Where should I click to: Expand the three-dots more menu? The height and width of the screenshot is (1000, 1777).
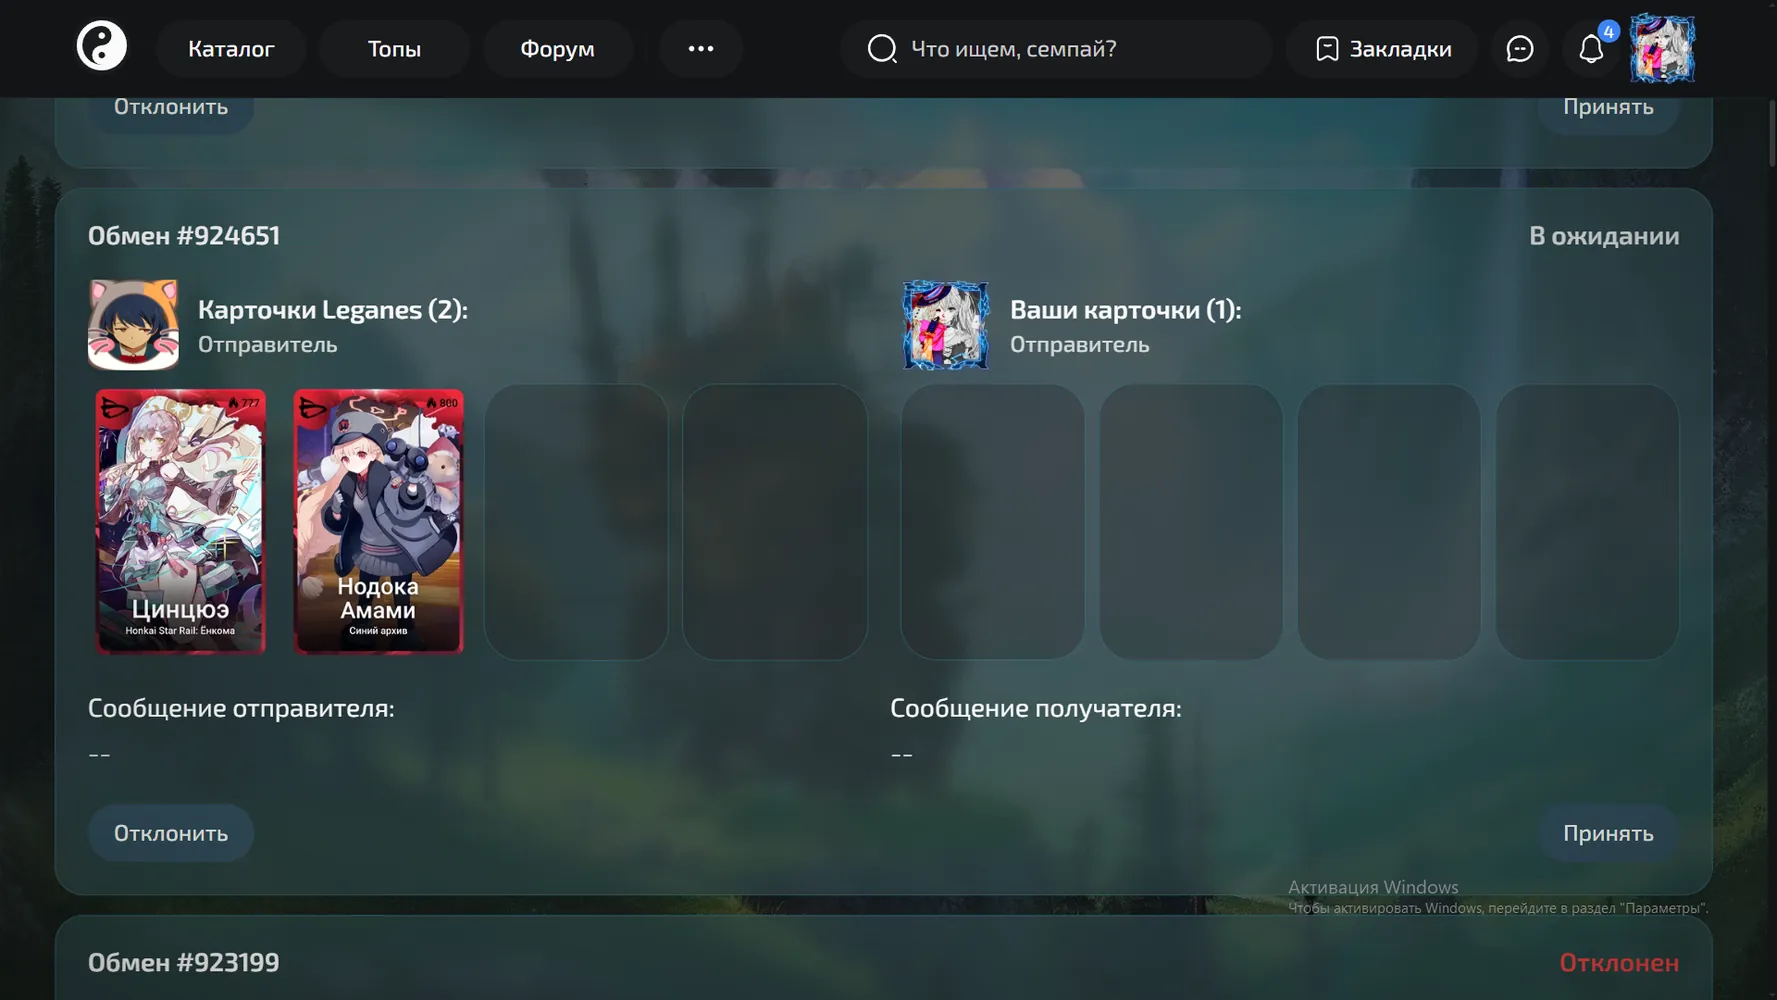click(x=701, y=48)
